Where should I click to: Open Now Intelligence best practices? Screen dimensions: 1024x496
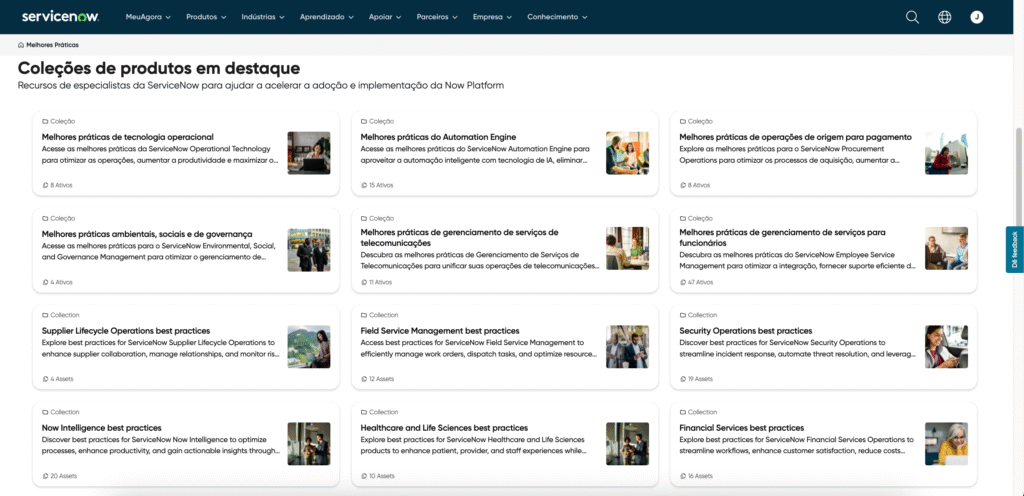(101, 427)
